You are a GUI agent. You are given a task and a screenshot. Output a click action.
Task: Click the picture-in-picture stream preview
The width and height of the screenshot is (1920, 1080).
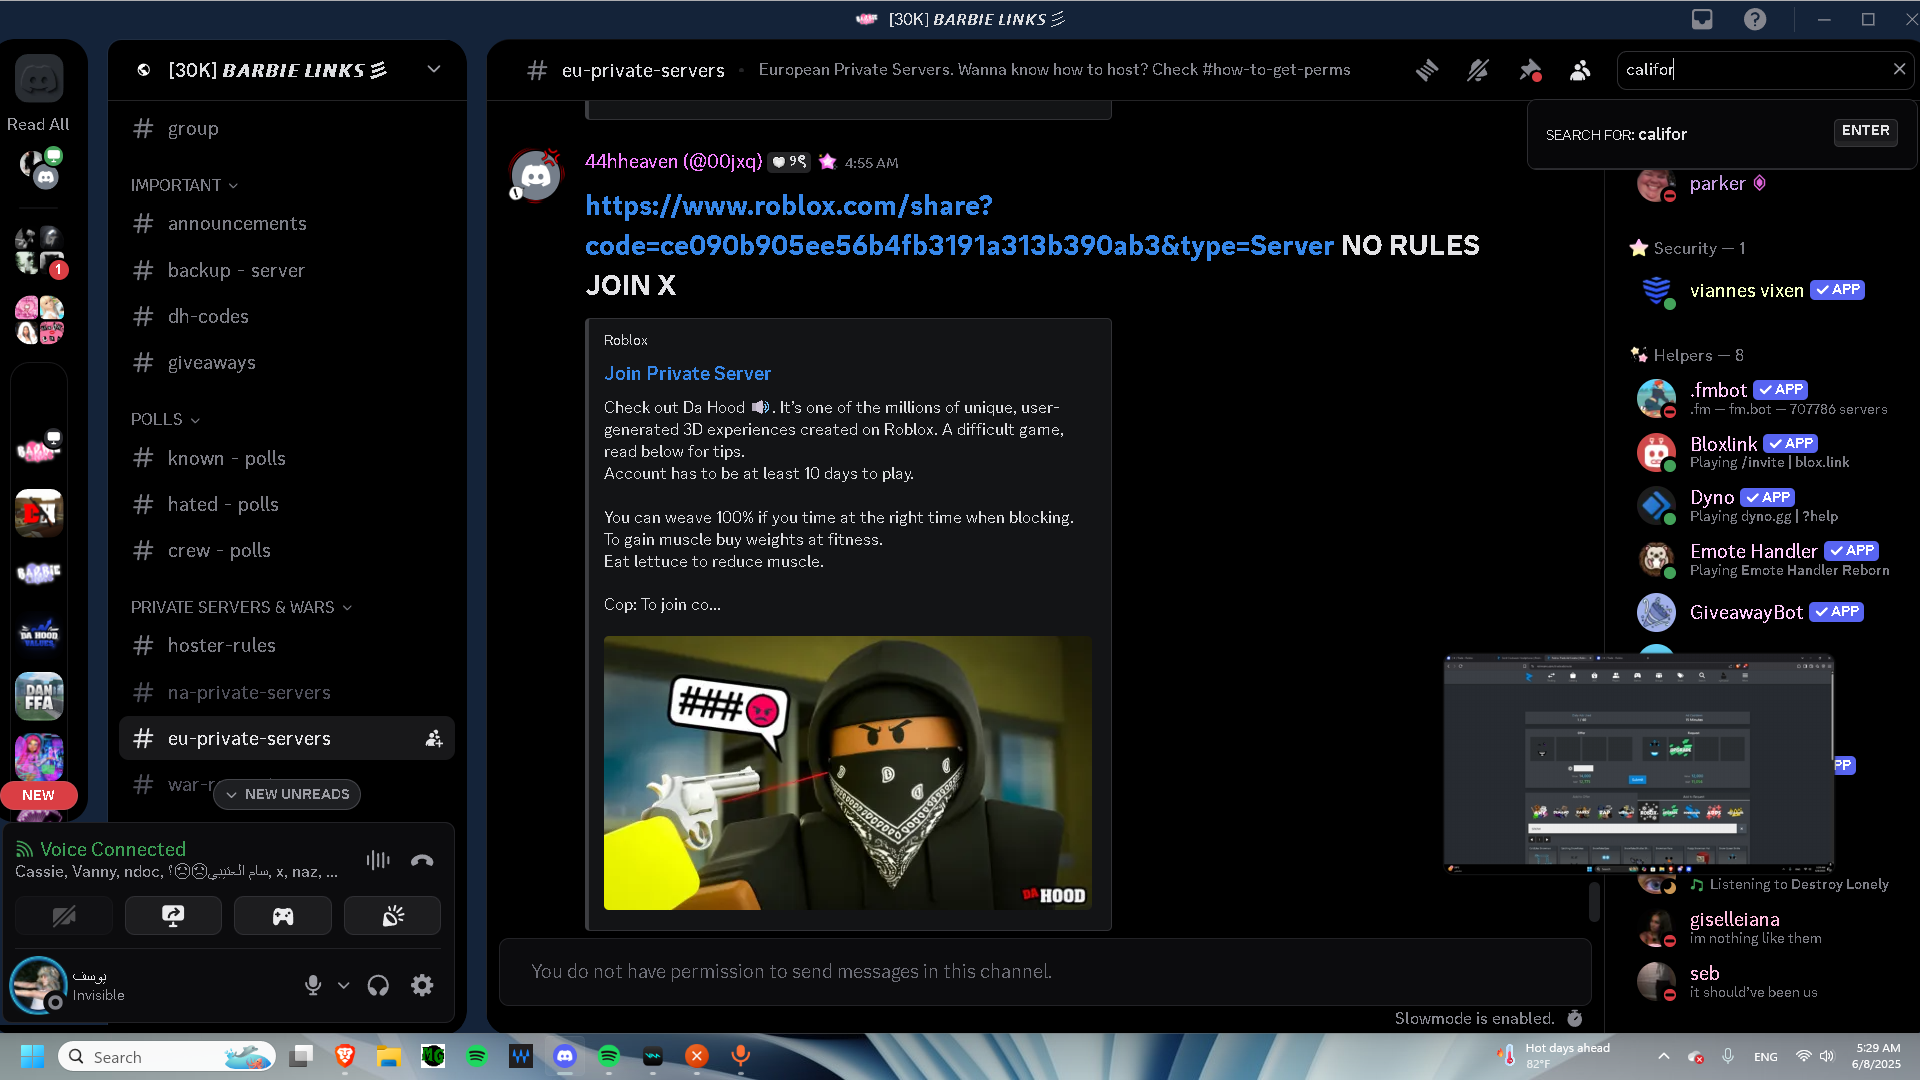pyautogui.click(x=1638, y=764)
